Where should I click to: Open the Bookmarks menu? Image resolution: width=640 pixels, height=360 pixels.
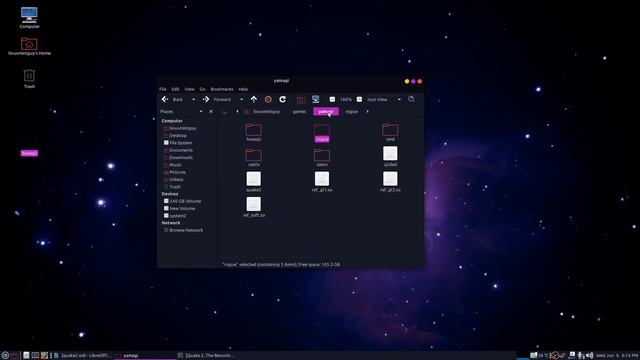(222, 89)
